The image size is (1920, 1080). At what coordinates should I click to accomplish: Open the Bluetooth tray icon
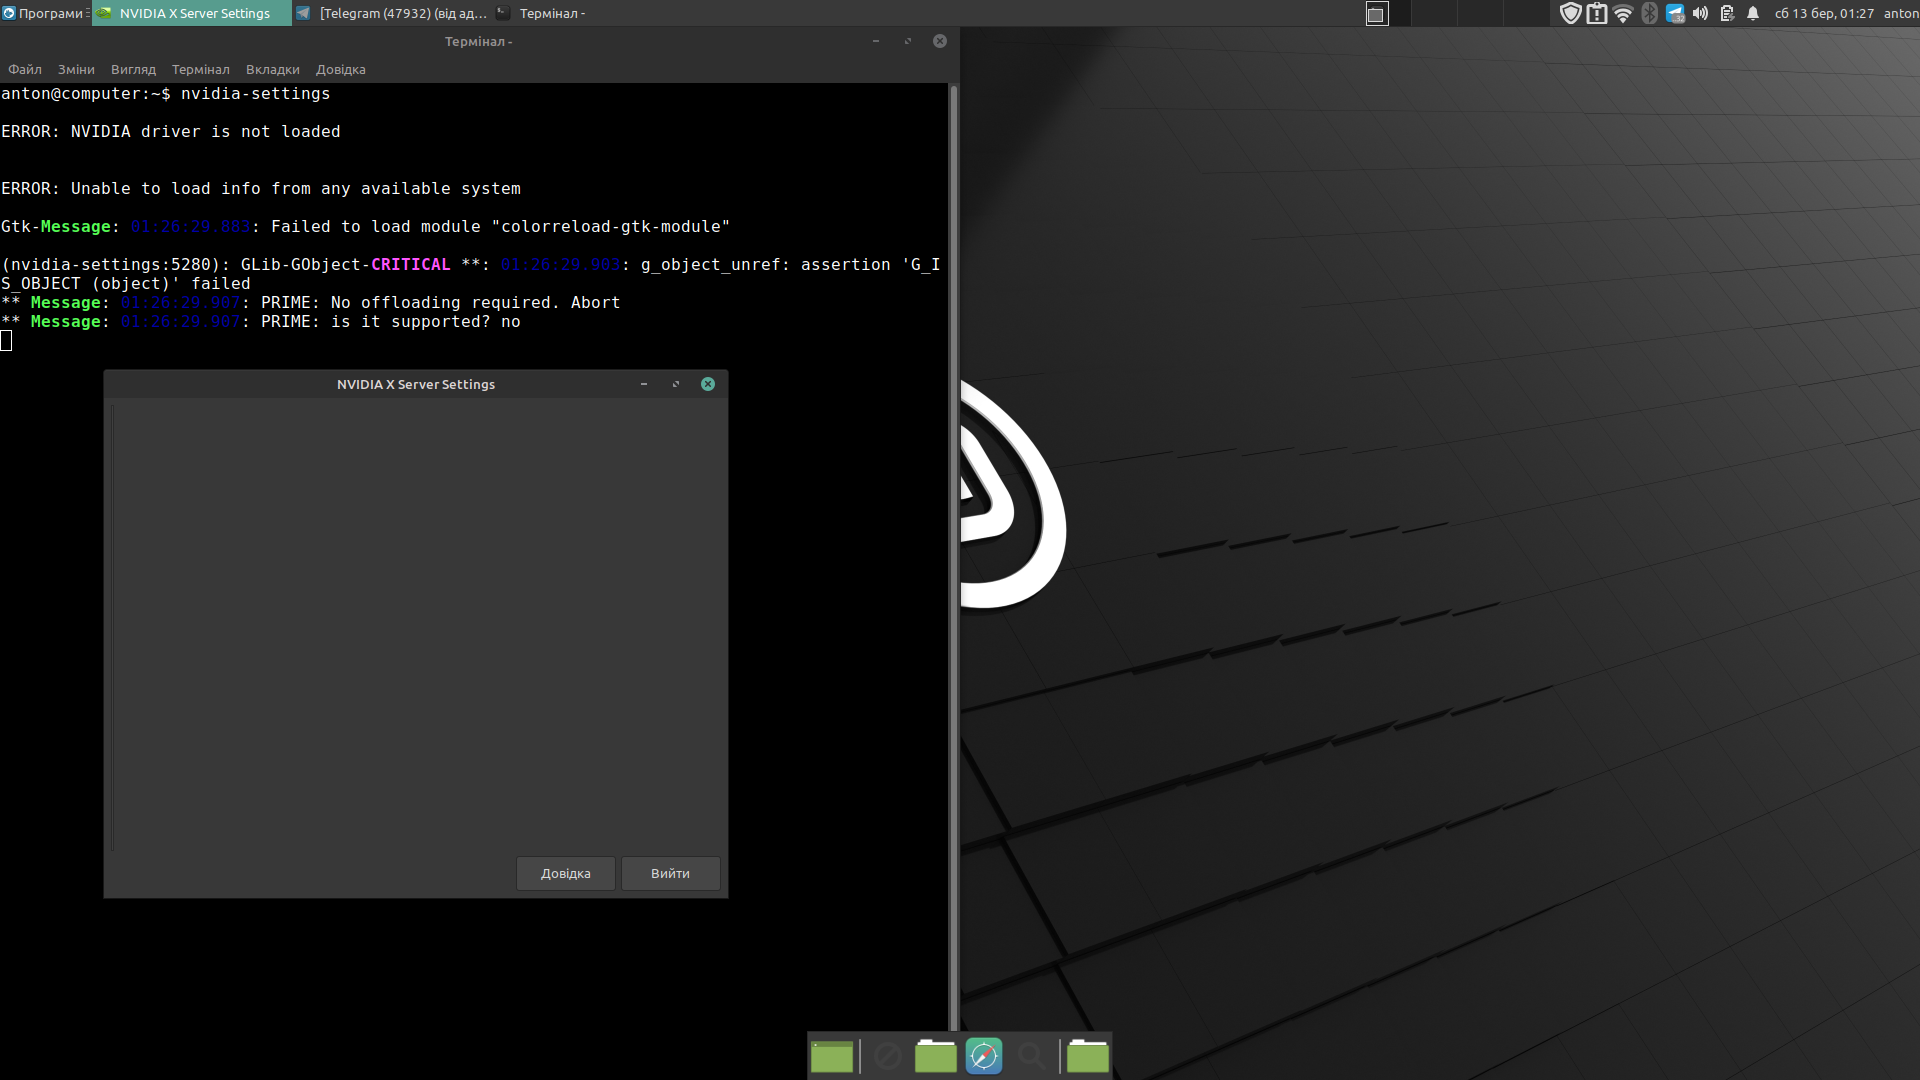(1649, 13)
